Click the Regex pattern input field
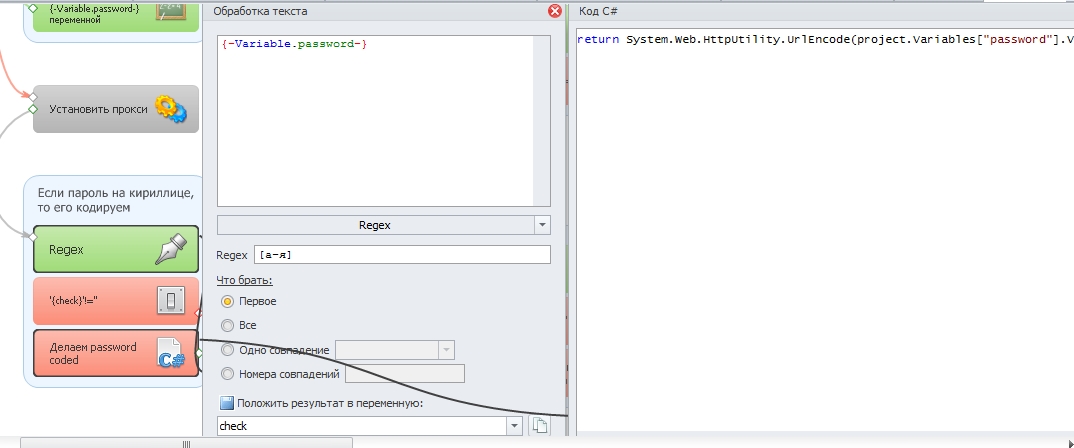This screenshot has height=448, width=1074. click(402, 255)
